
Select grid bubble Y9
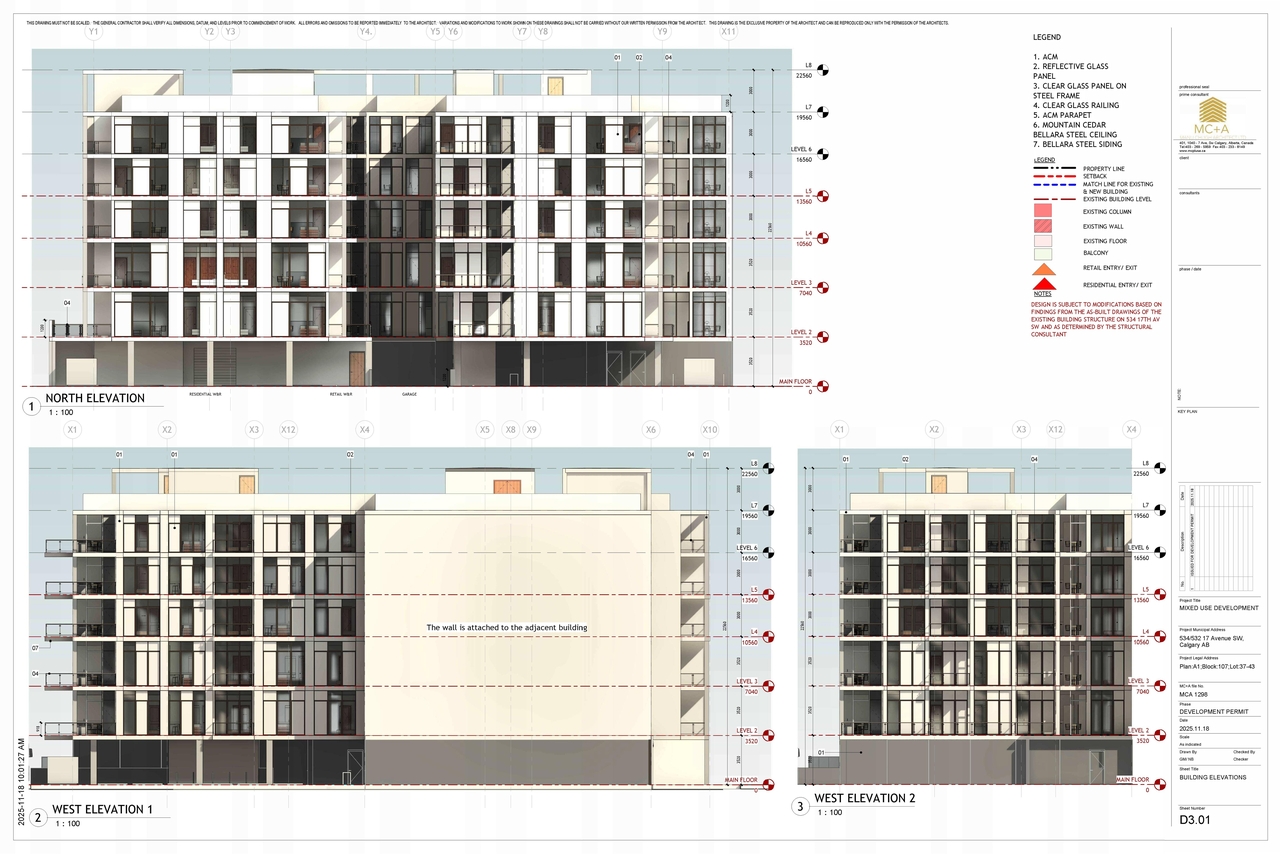coord(662,32)
